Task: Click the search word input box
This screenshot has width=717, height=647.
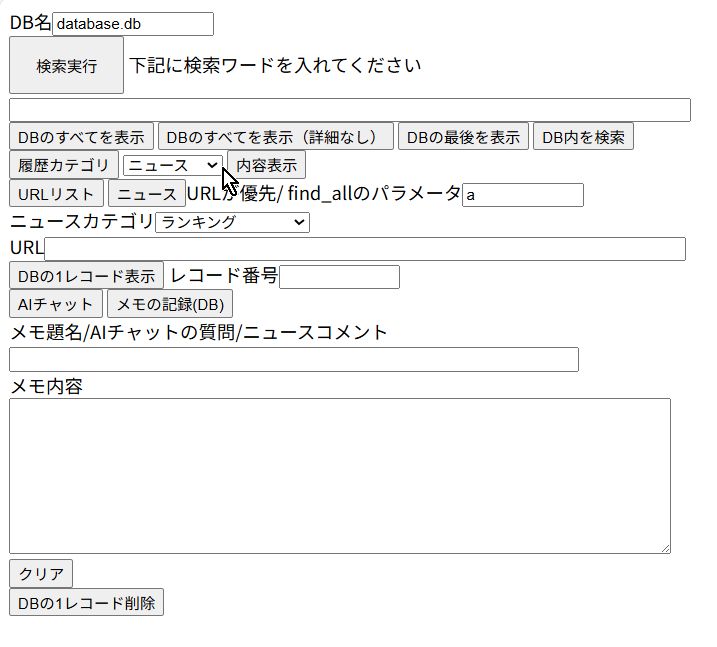Action: pos(349,110)
